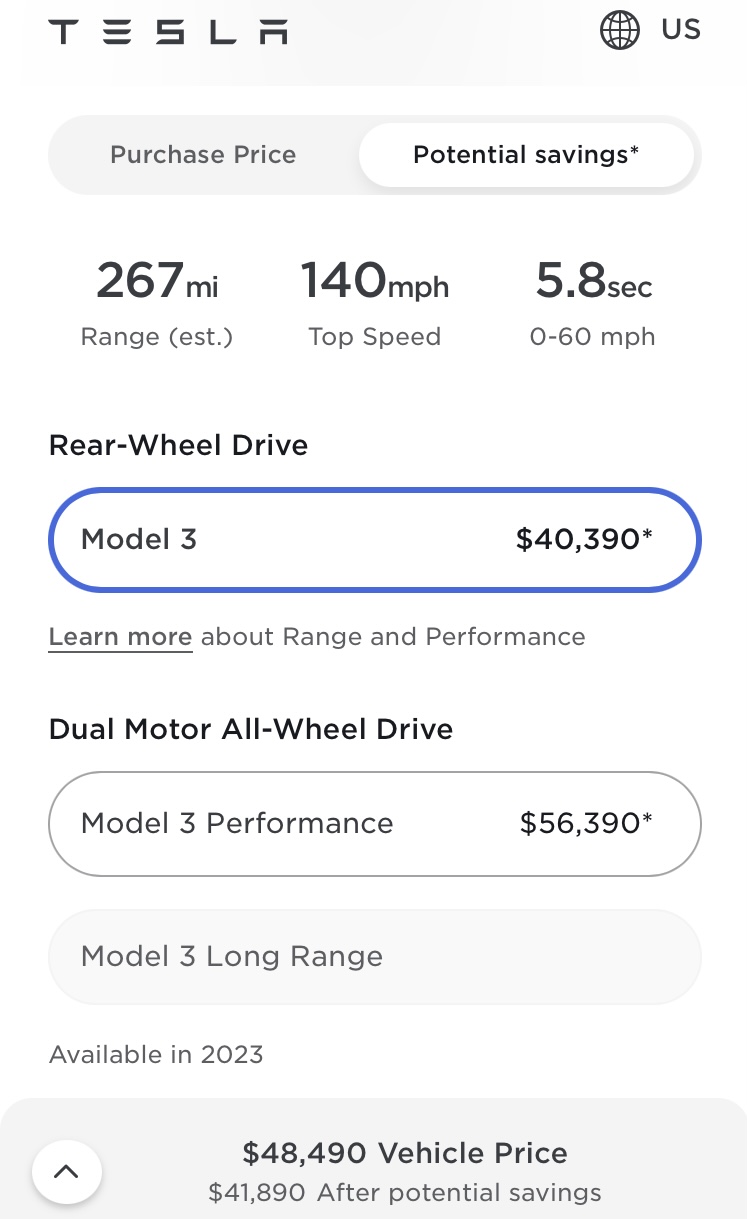
Task: Select Model 3 Performance option
Action: (375, 824)
